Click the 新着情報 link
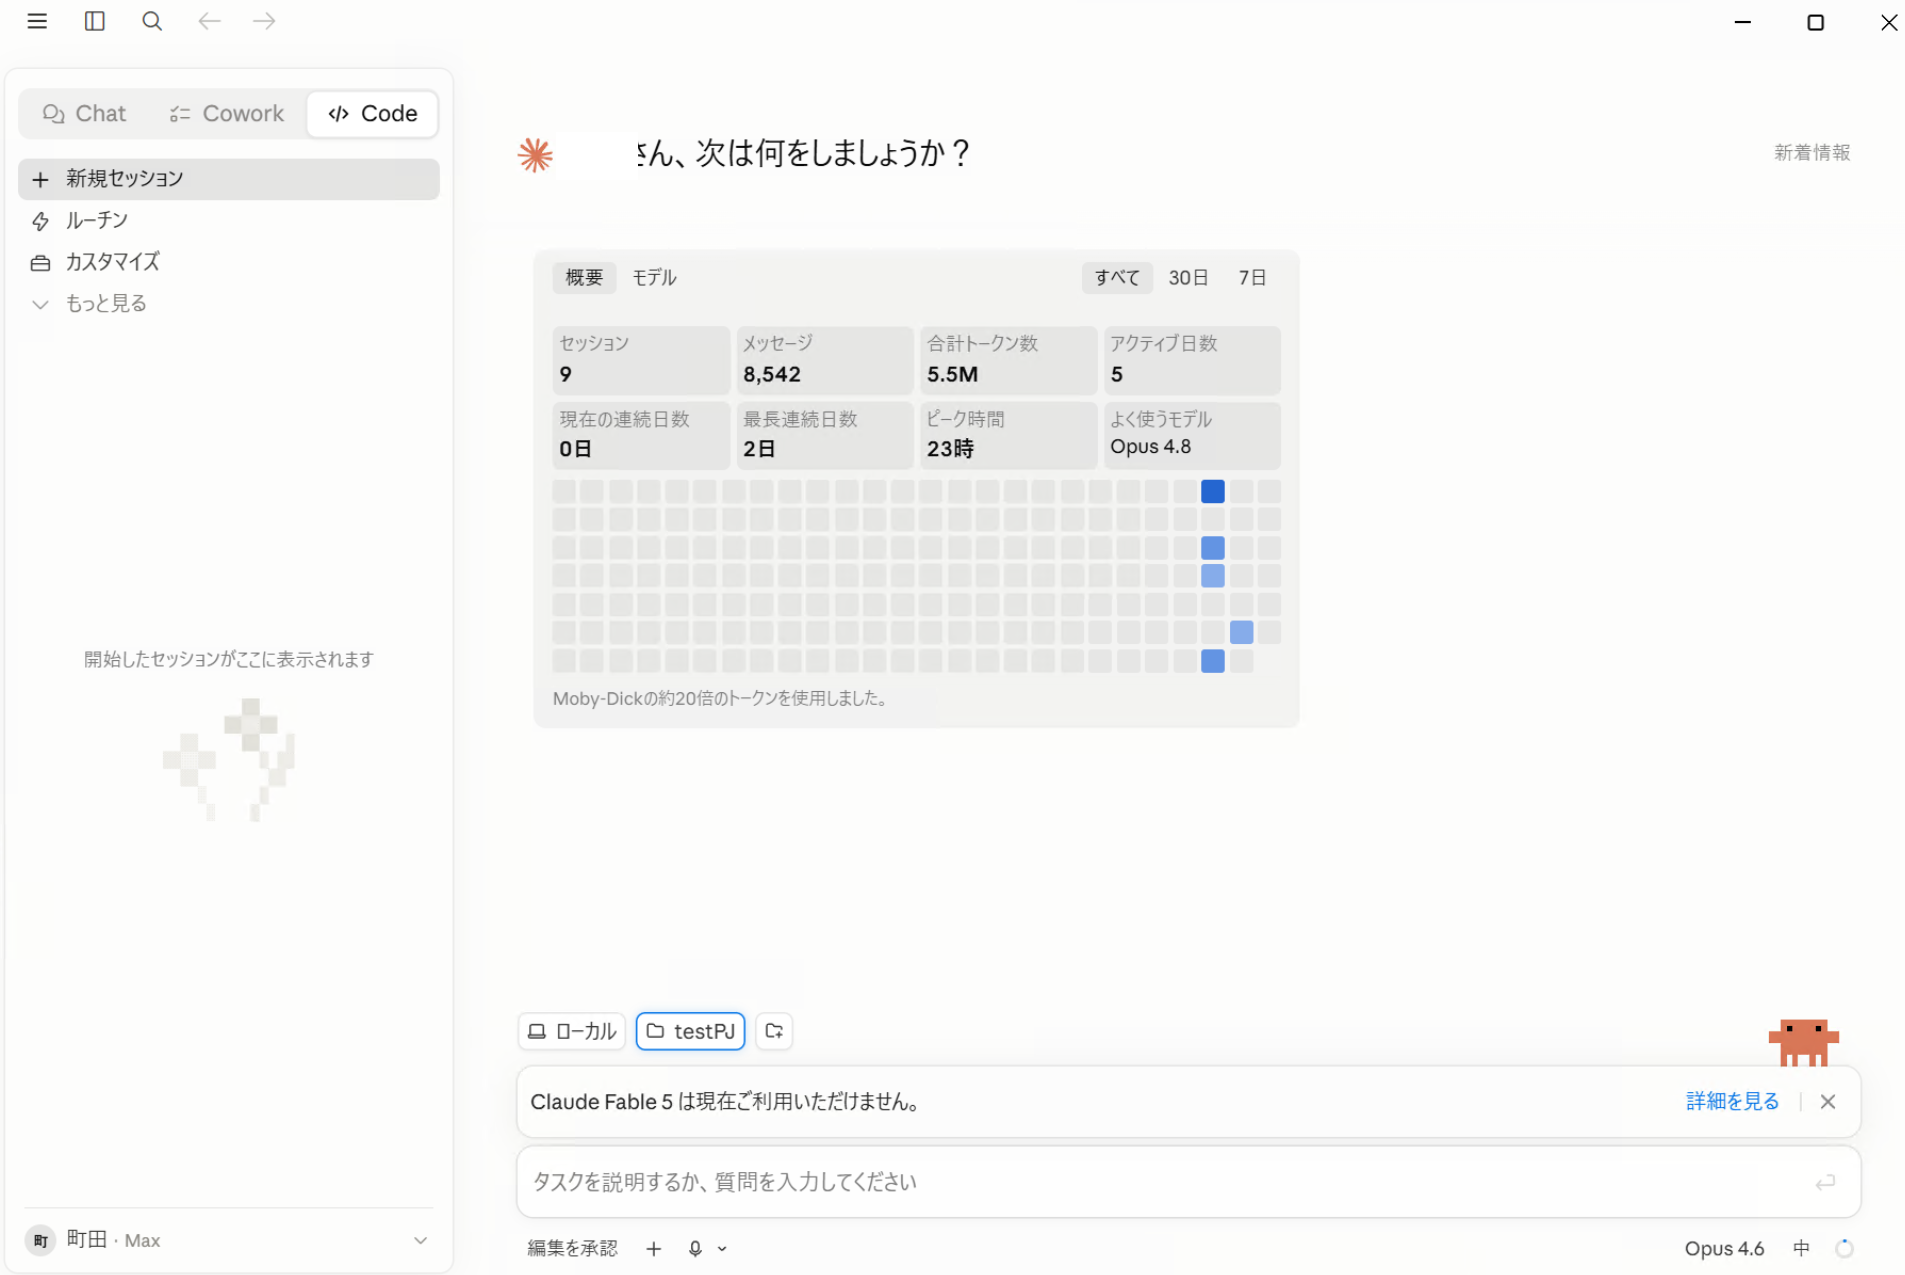The height and width of the screenshot is (1275, 1905). click(1812, 153)
